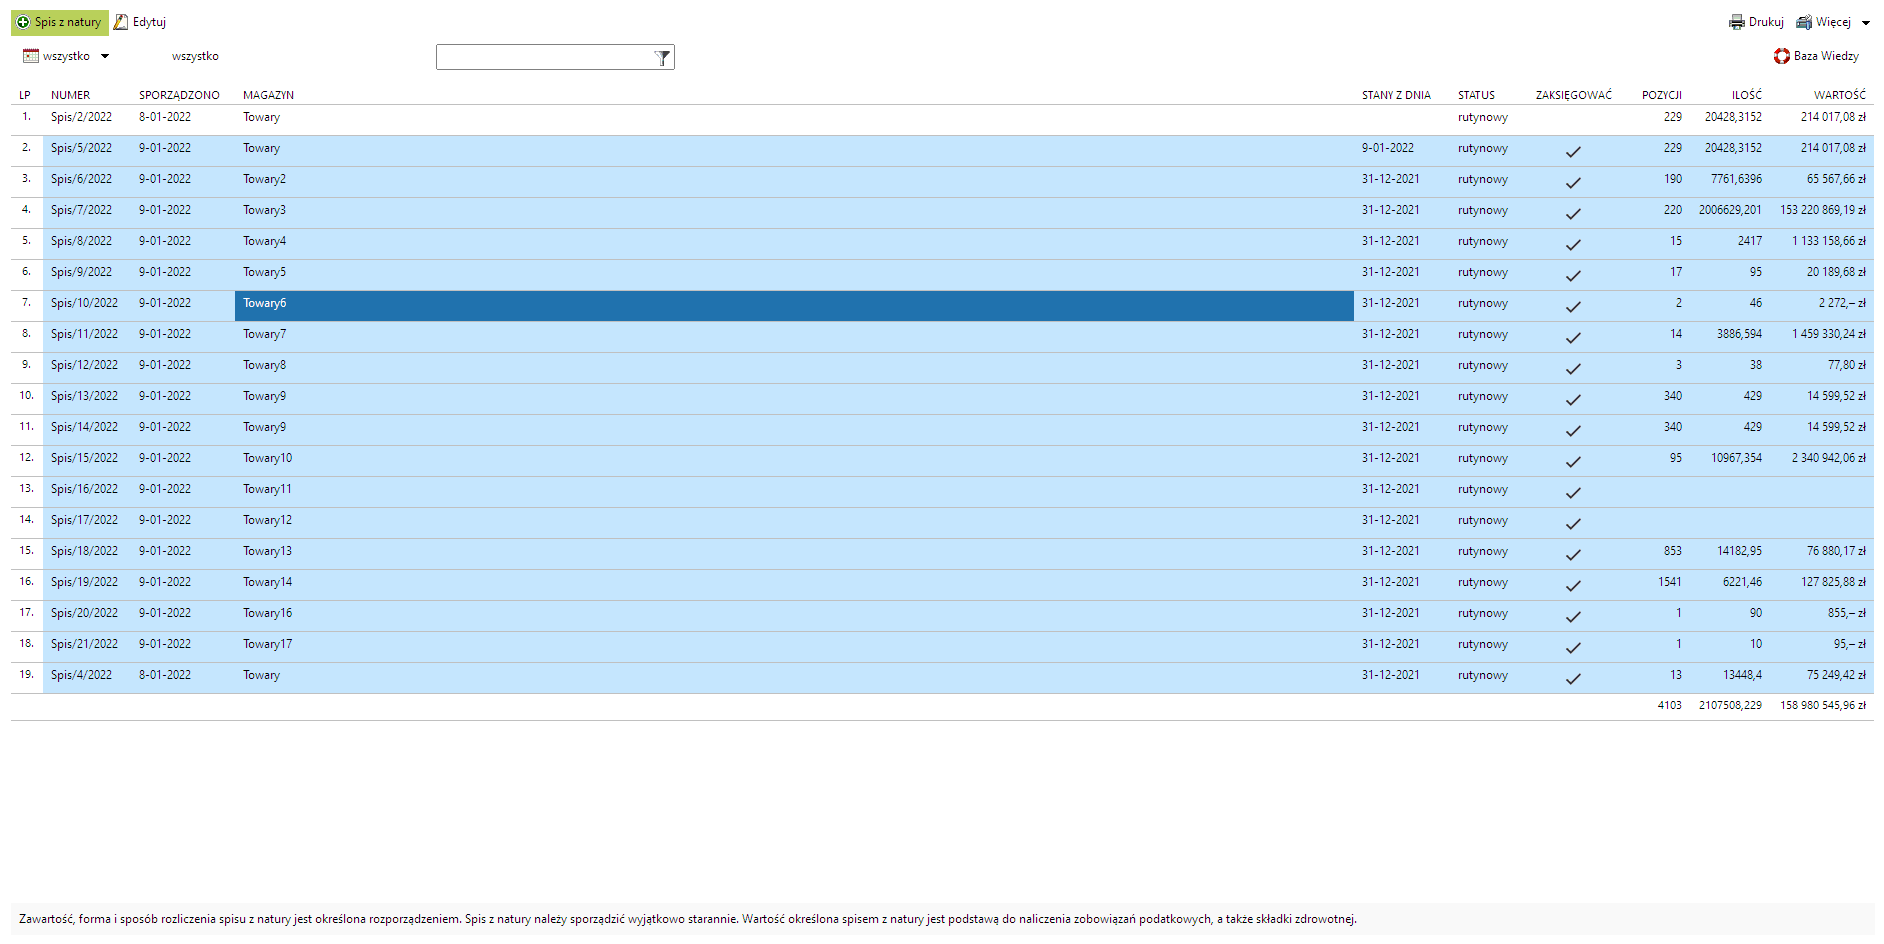Sort by the MAGAZYN column header

(268, 95)
